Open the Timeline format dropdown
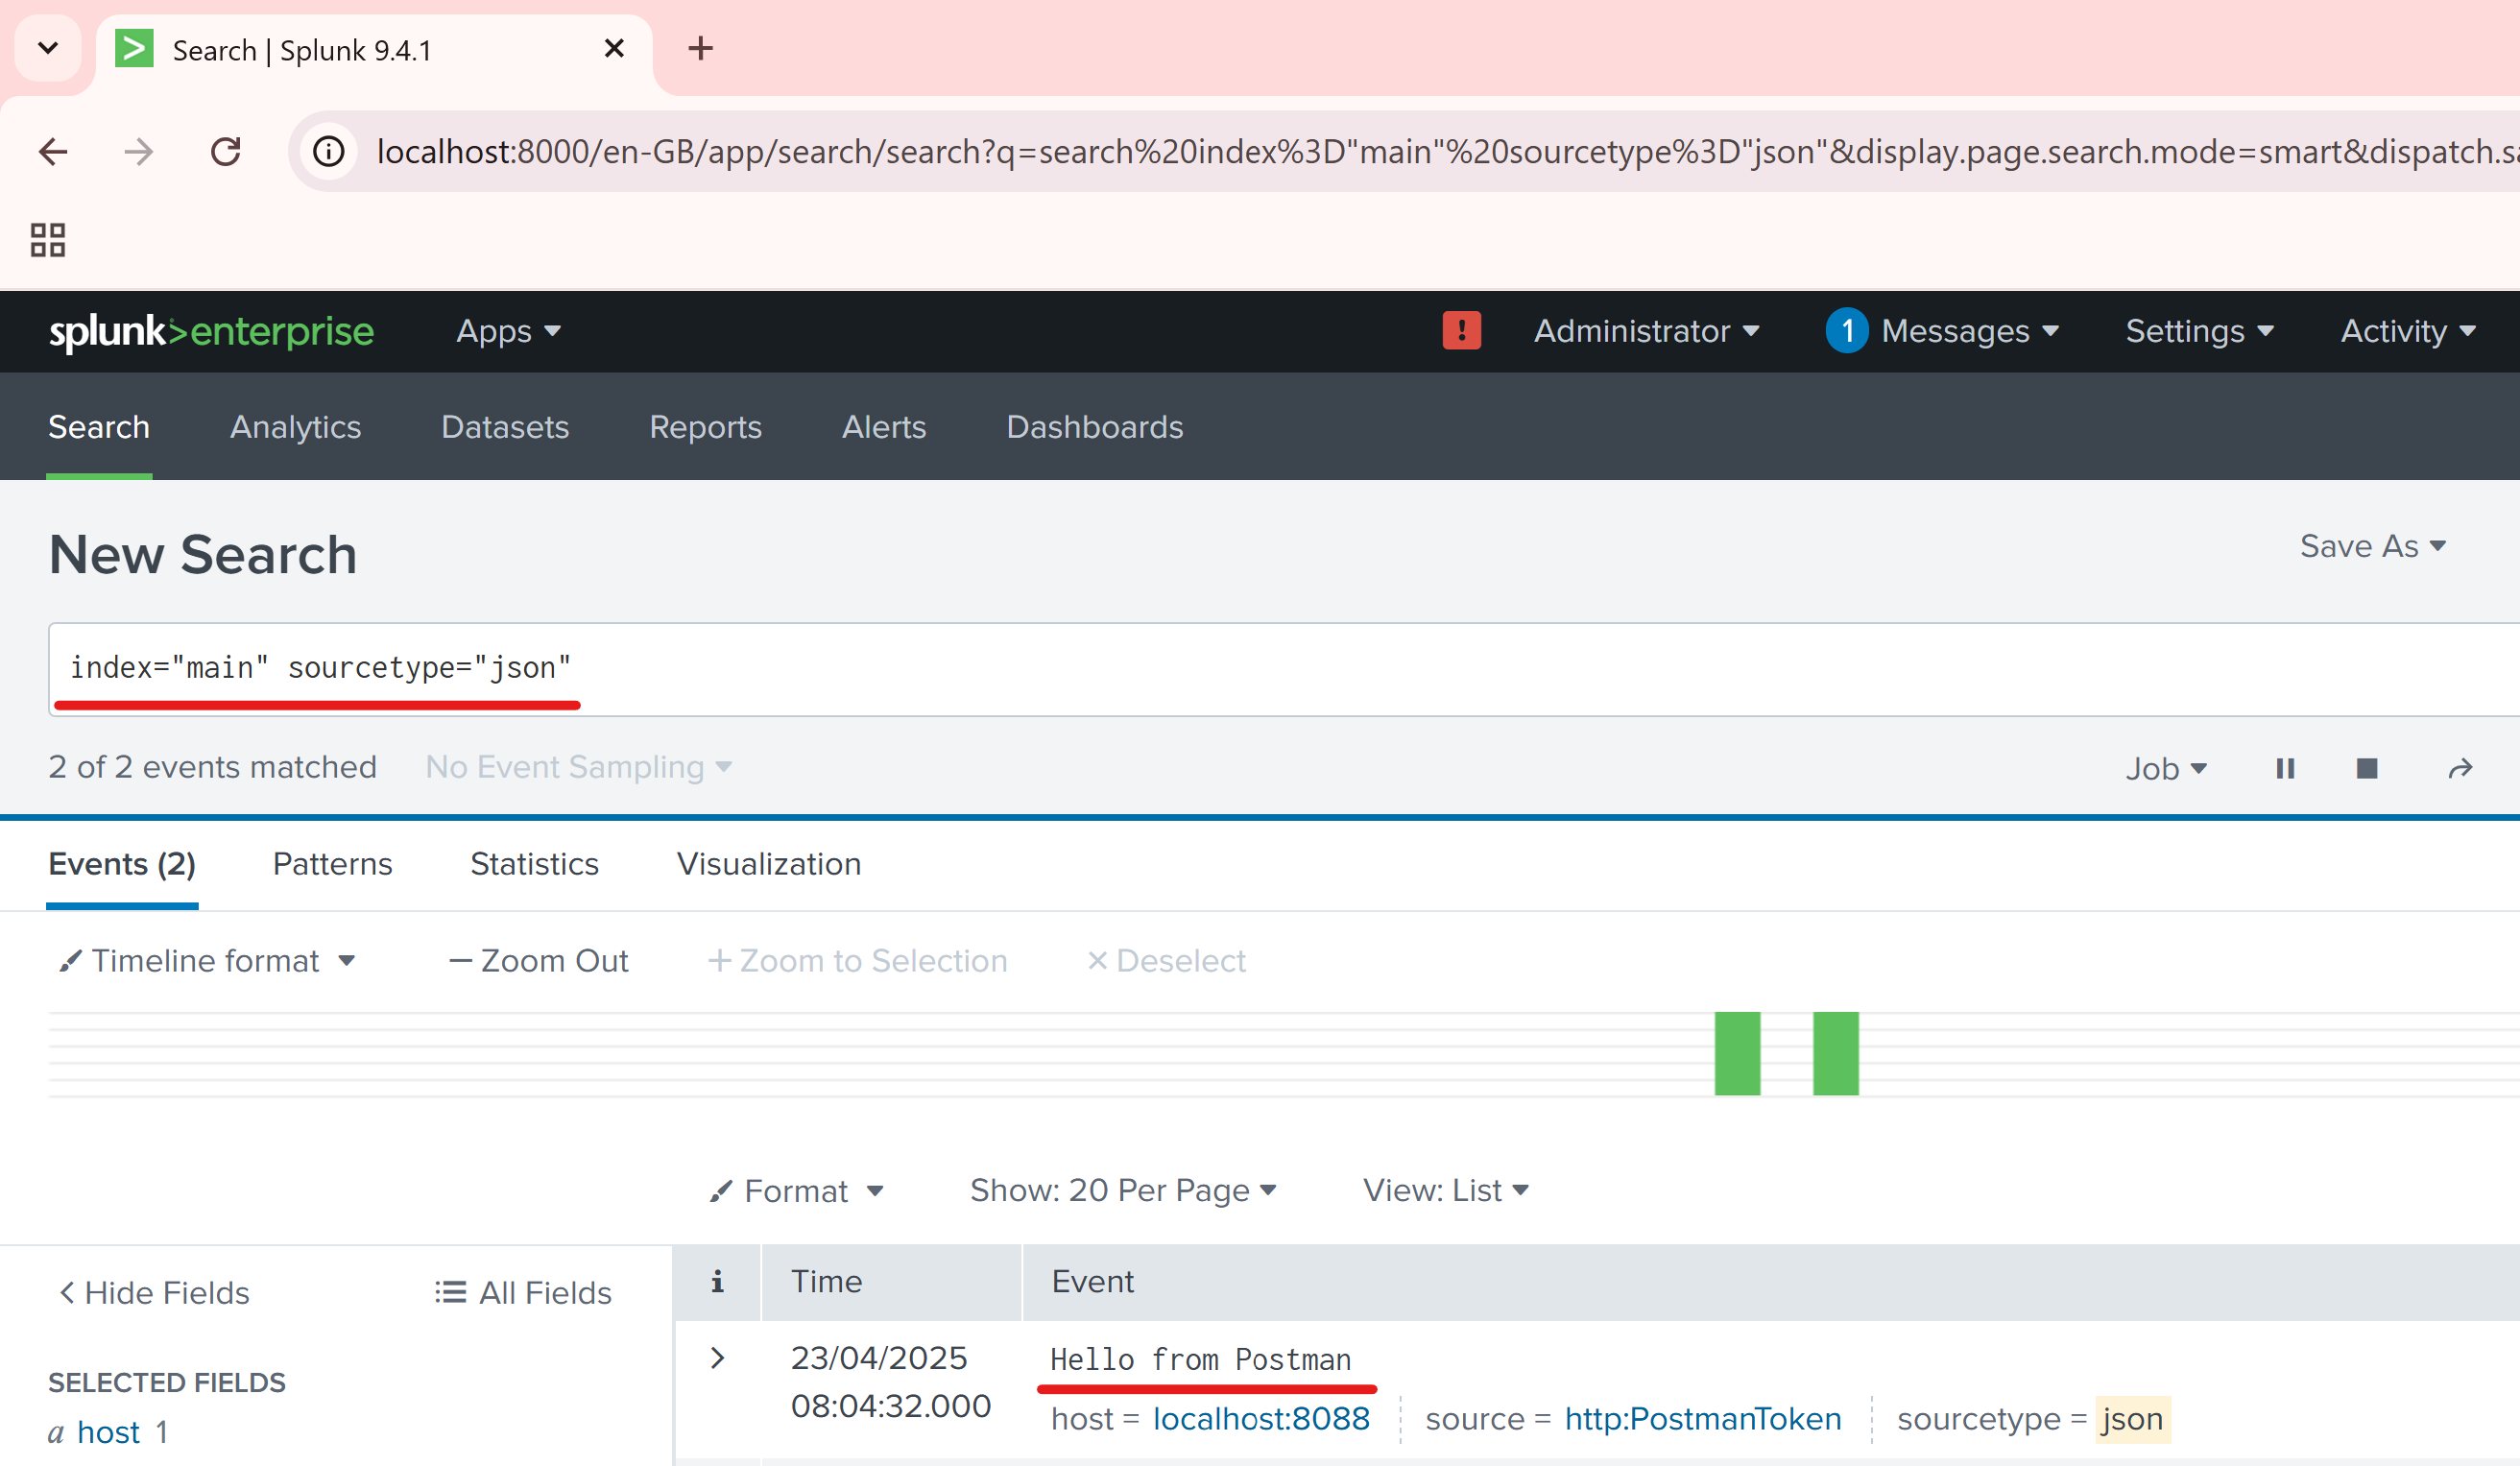The width and height of the screenshot is (2520, 1466). pos(208,961)
